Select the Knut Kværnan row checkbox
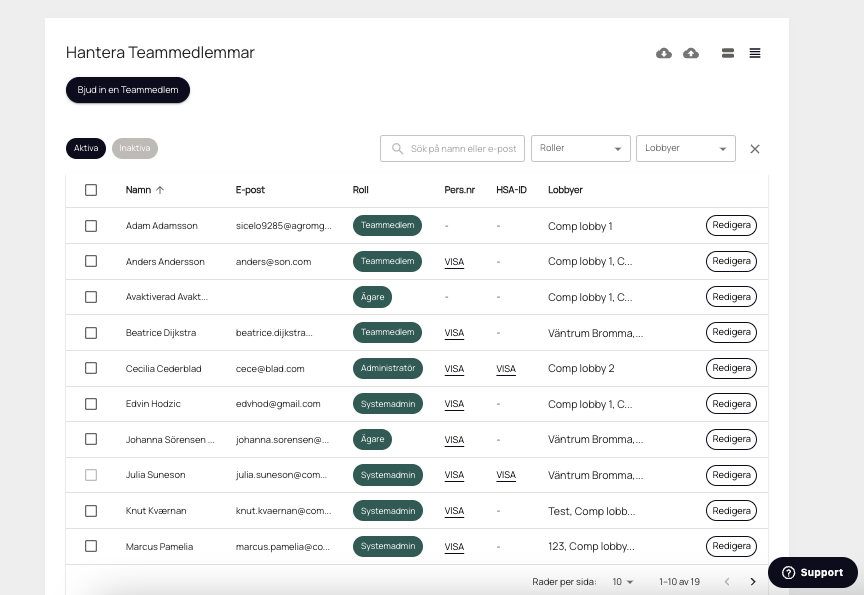The height and width of the screenshot is (595, 864). [91, 511]
